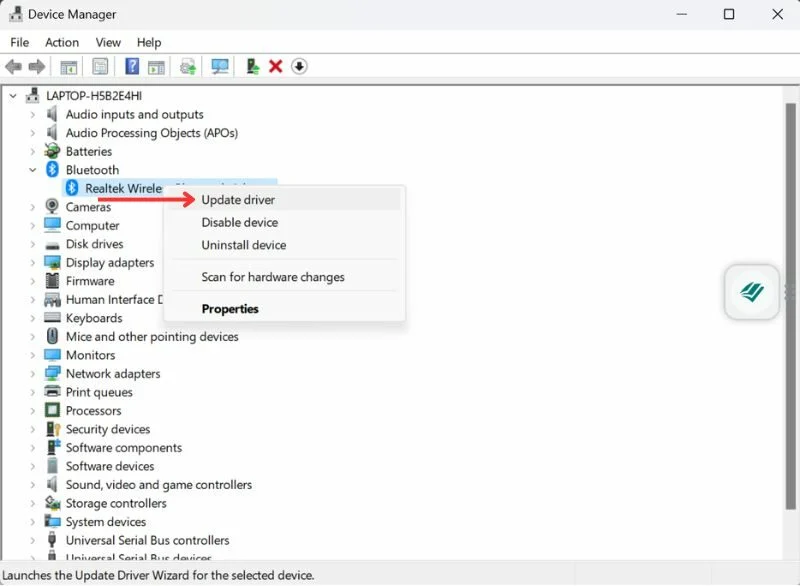The image size is (800, 586).
Task: Select Disable device in context menu
Action: coord(239,222)
